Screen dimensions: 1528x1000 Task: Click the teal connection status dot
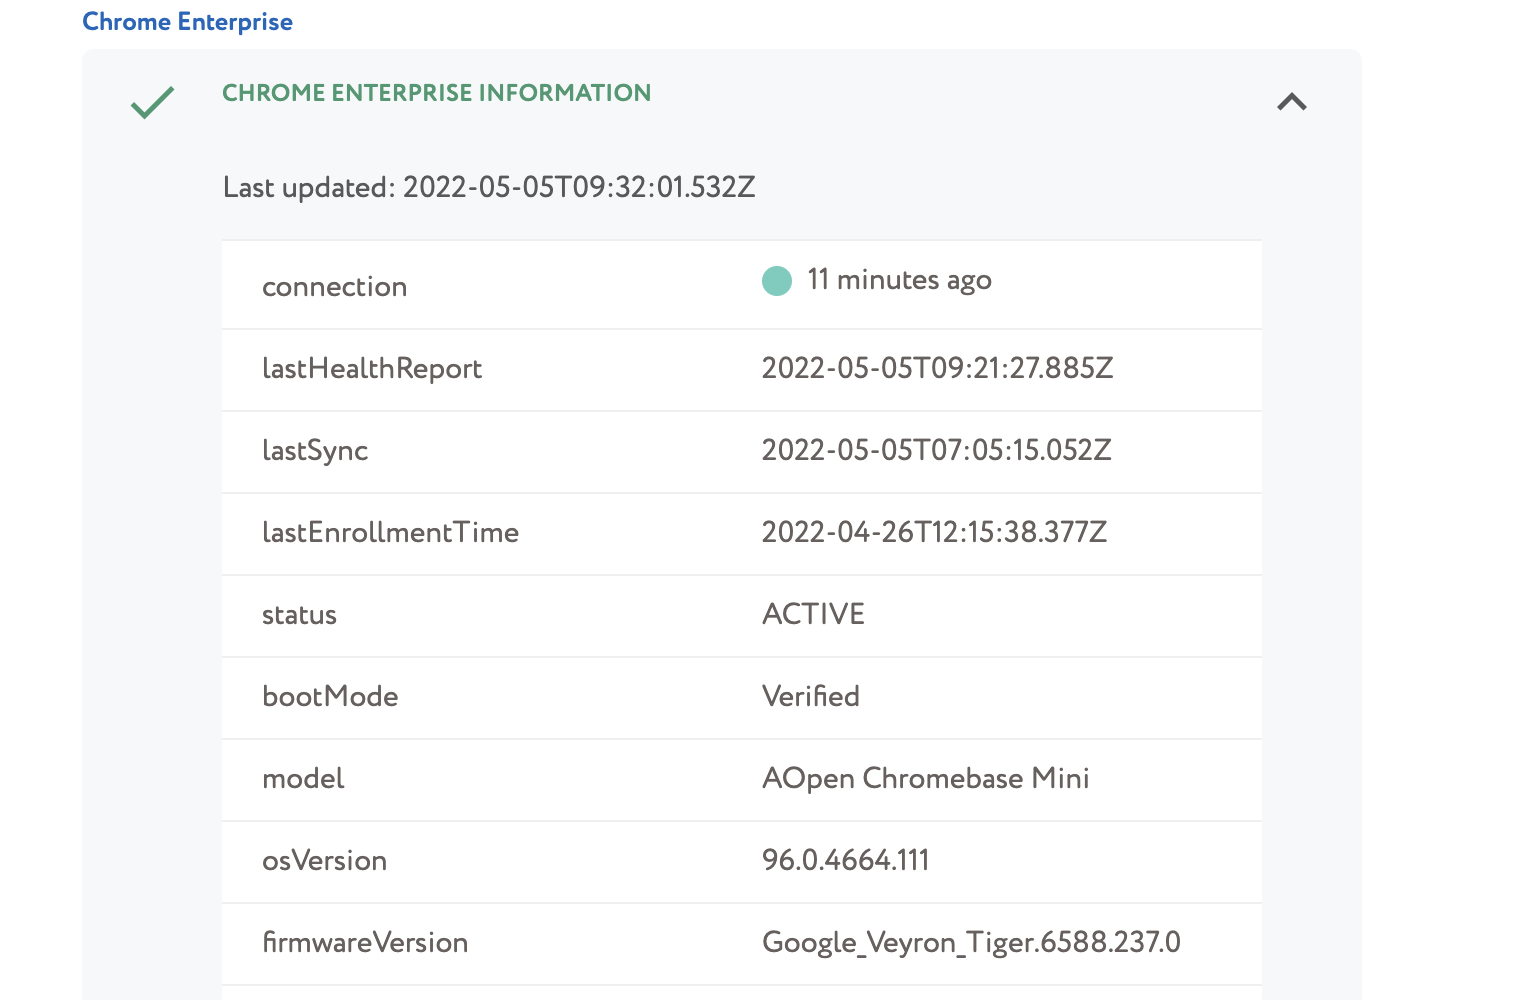(777, 281)
